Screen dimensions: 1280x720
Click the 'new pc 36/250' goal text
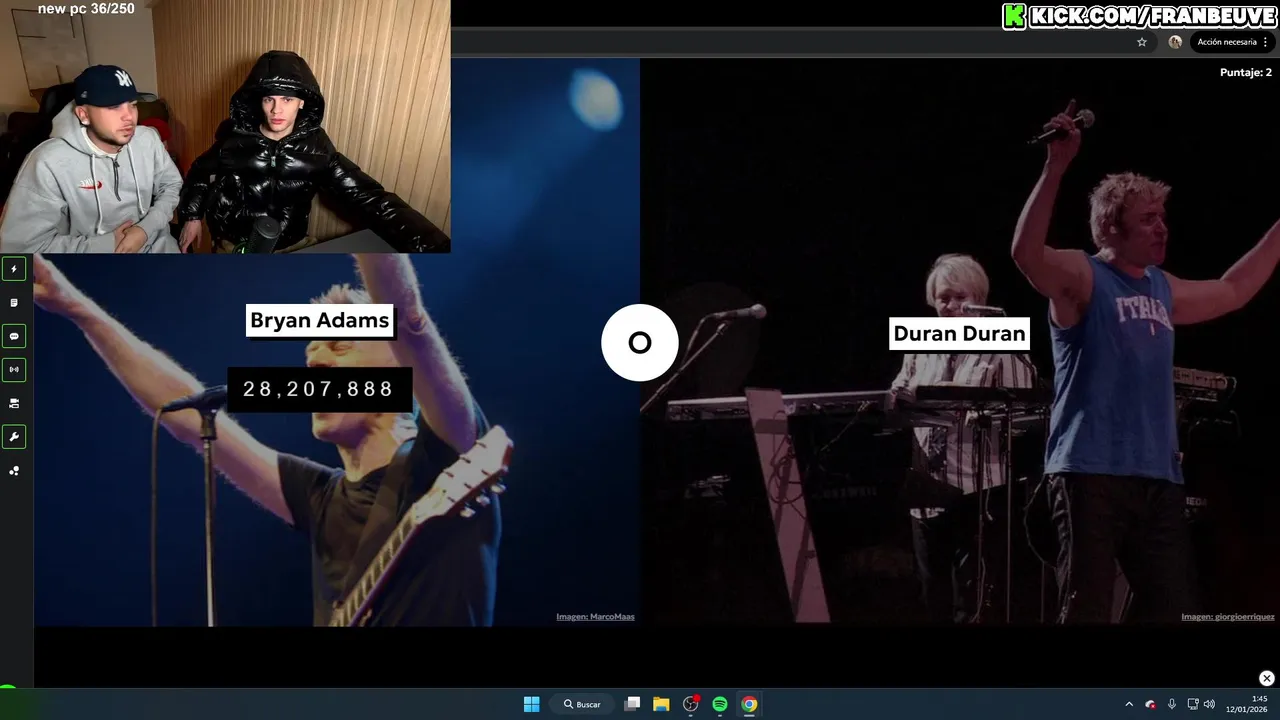[x=86, y=9]
